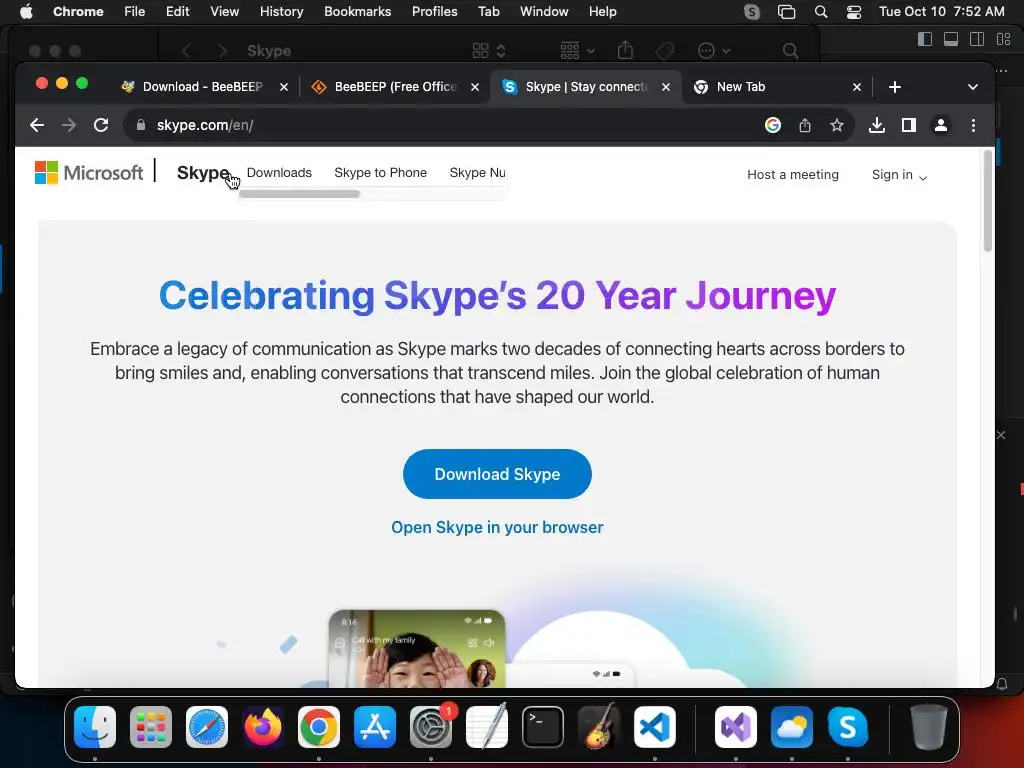Open the Downloads nav link
Viewport: 1024px width, 768px height.
[x=279, y=172]
